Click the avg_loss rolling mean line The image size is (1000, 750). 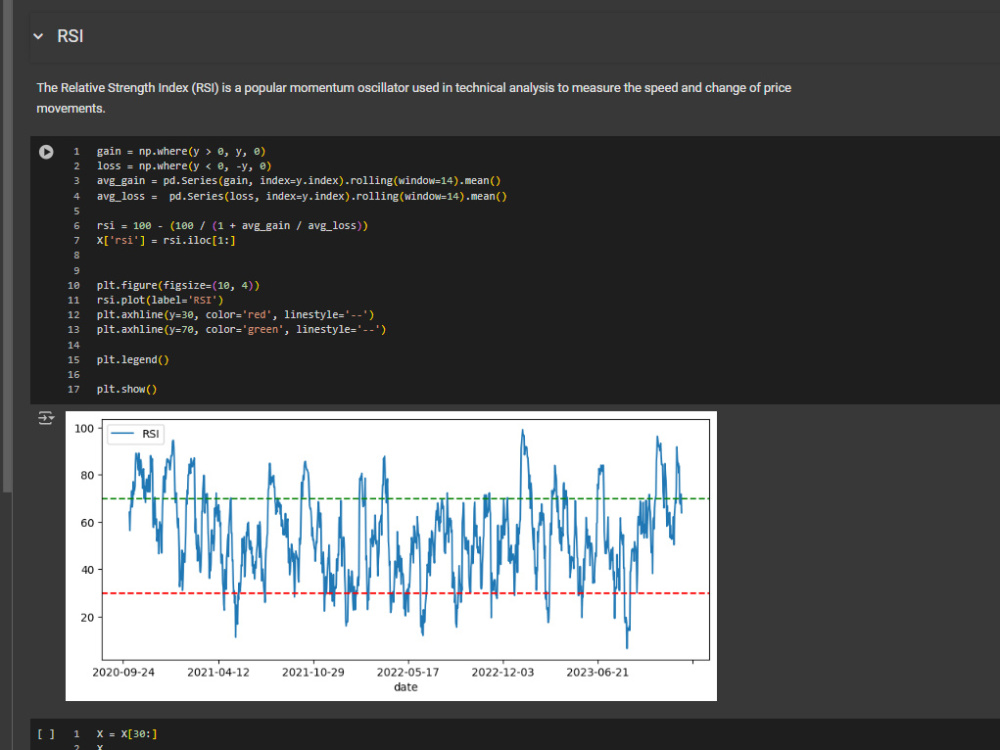pos(302,196)
